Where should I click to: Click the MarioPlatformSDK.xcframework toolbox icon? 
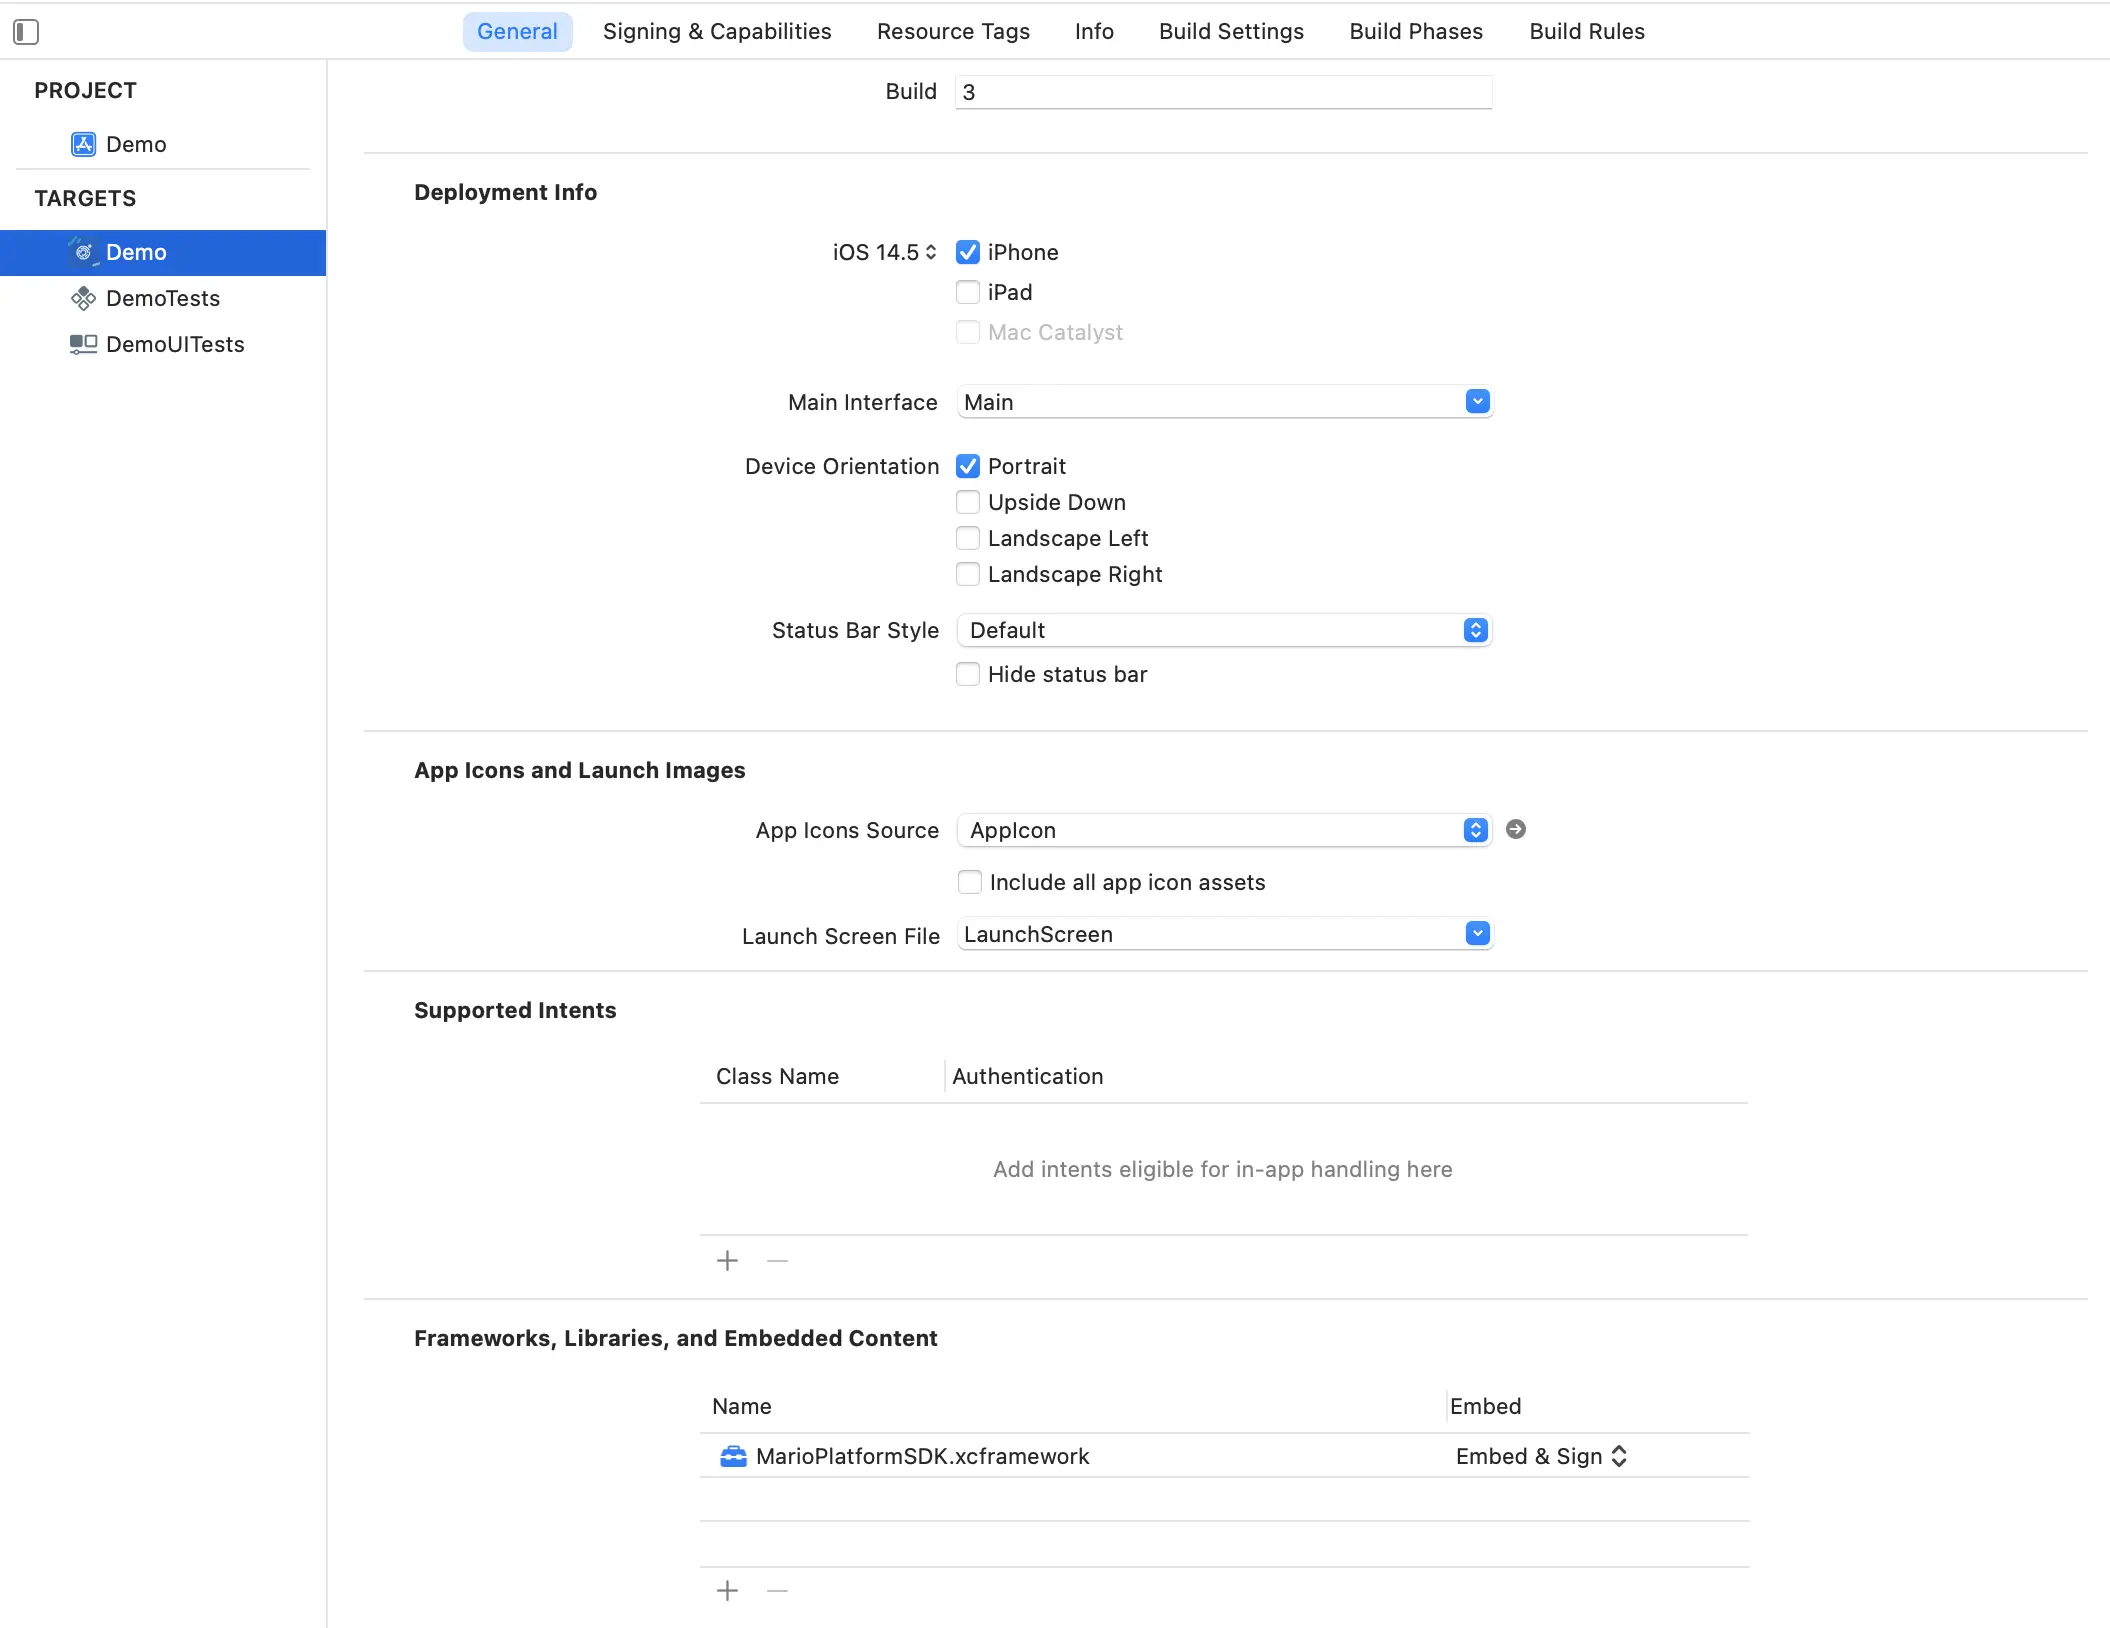pyautogui.click(x=733, y=1456)
